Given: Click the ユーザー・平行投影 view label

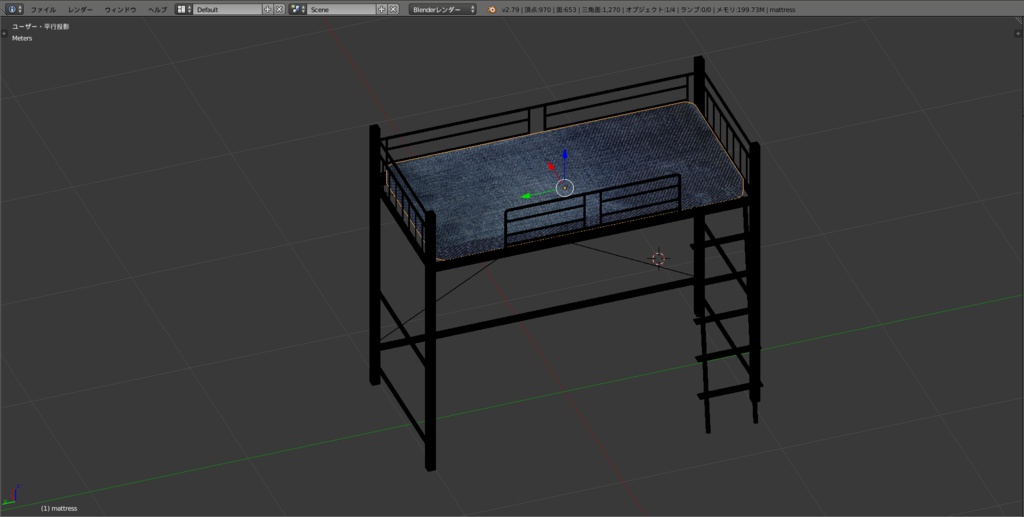Looking at the screenshot, I should [40, 27].
